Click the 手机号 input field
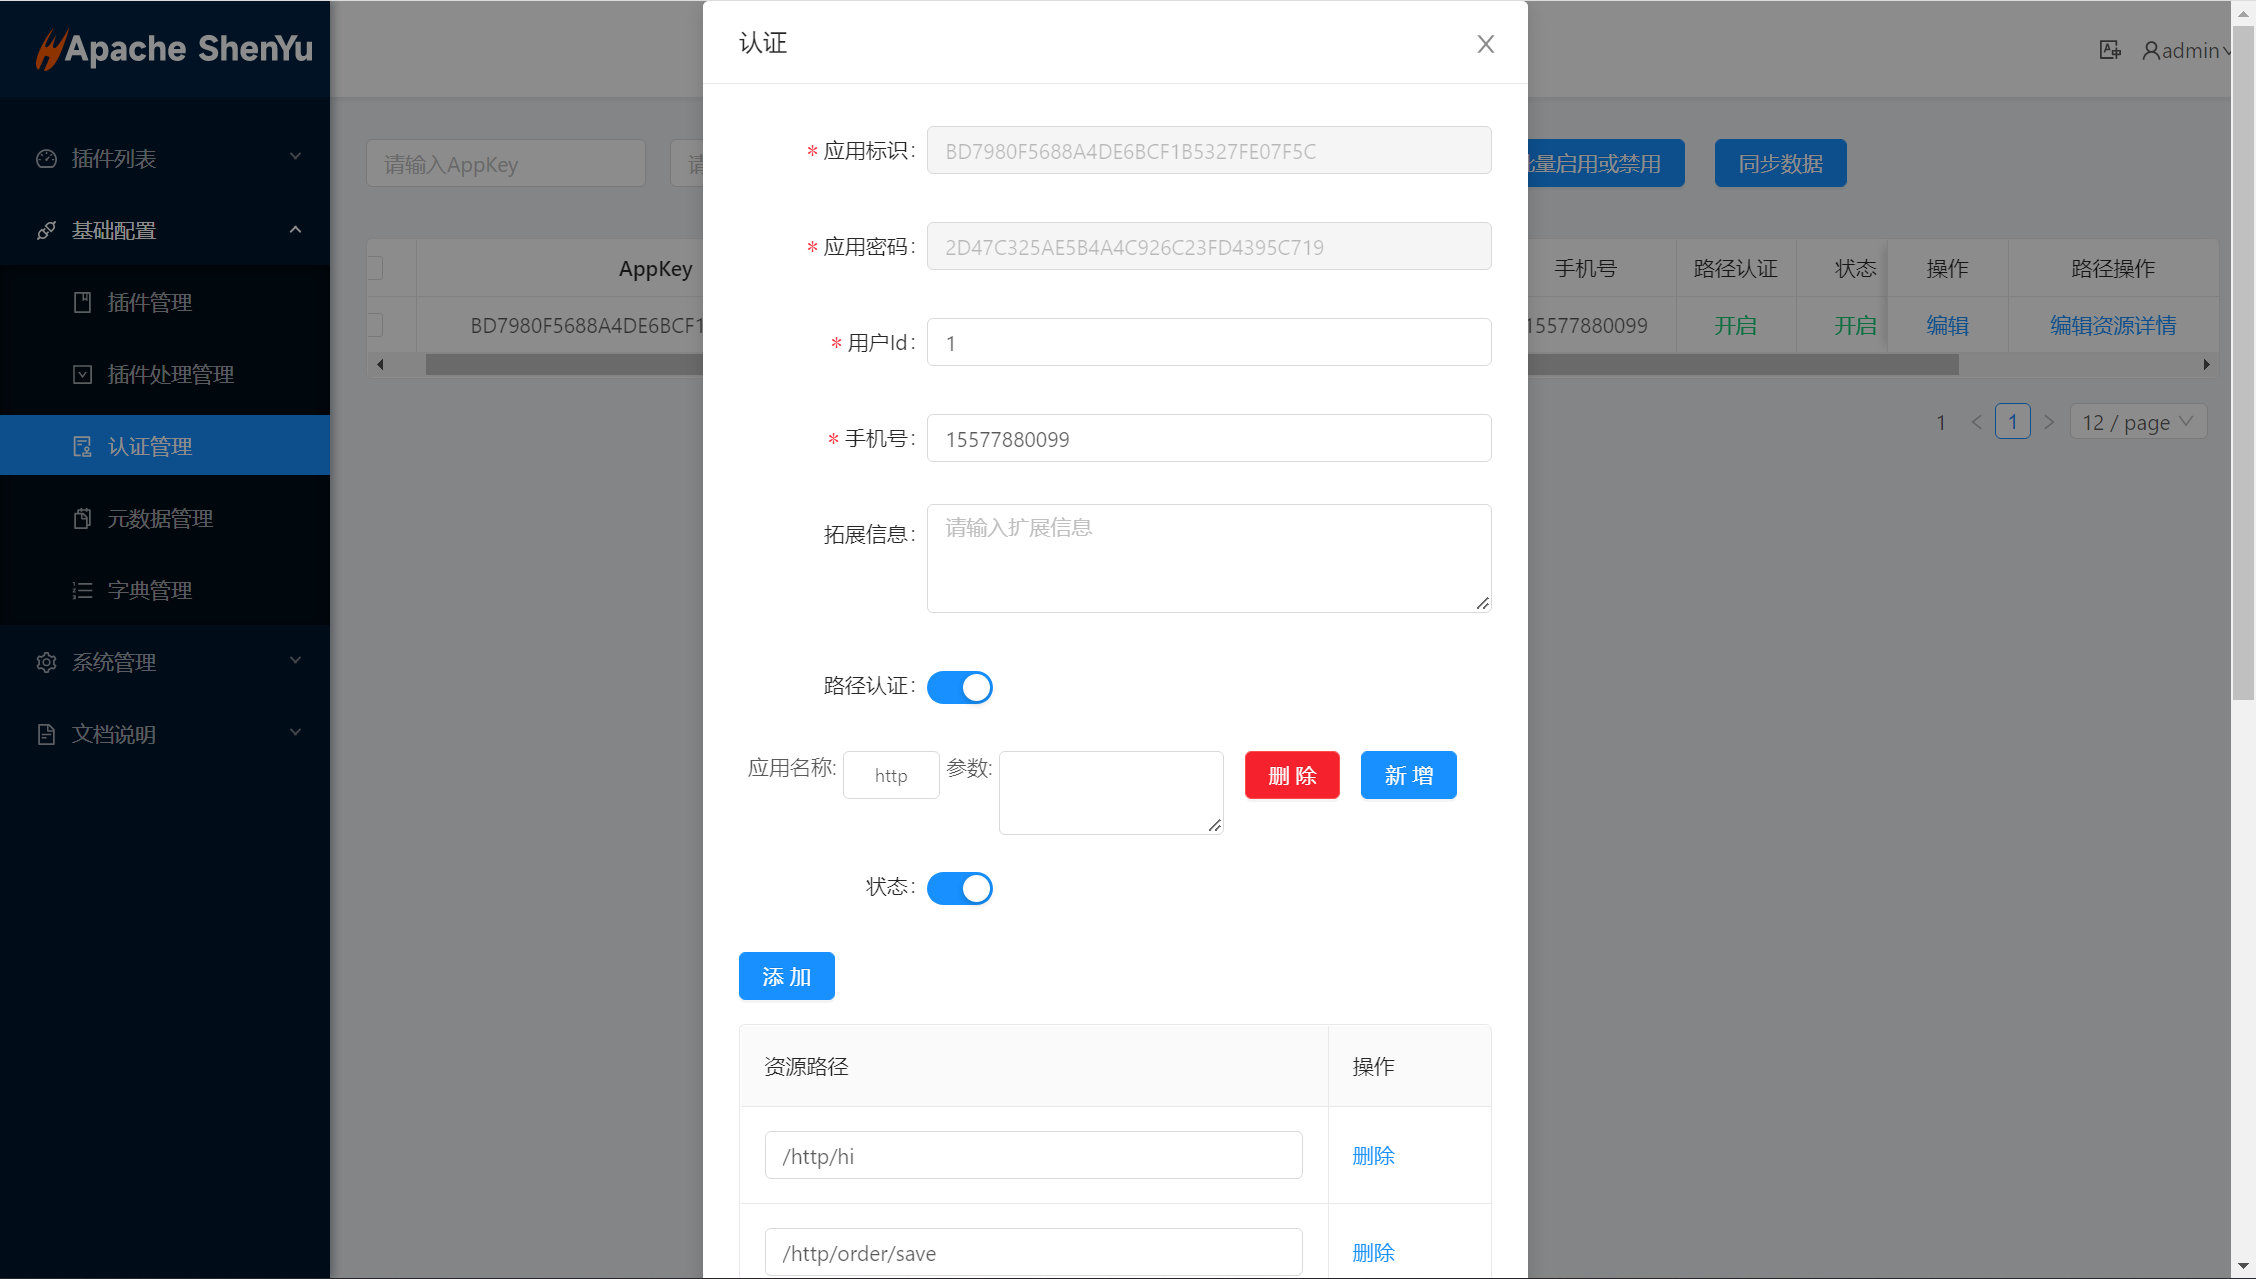The height and width of the screenshot is (1279, 2256). 1208,439
